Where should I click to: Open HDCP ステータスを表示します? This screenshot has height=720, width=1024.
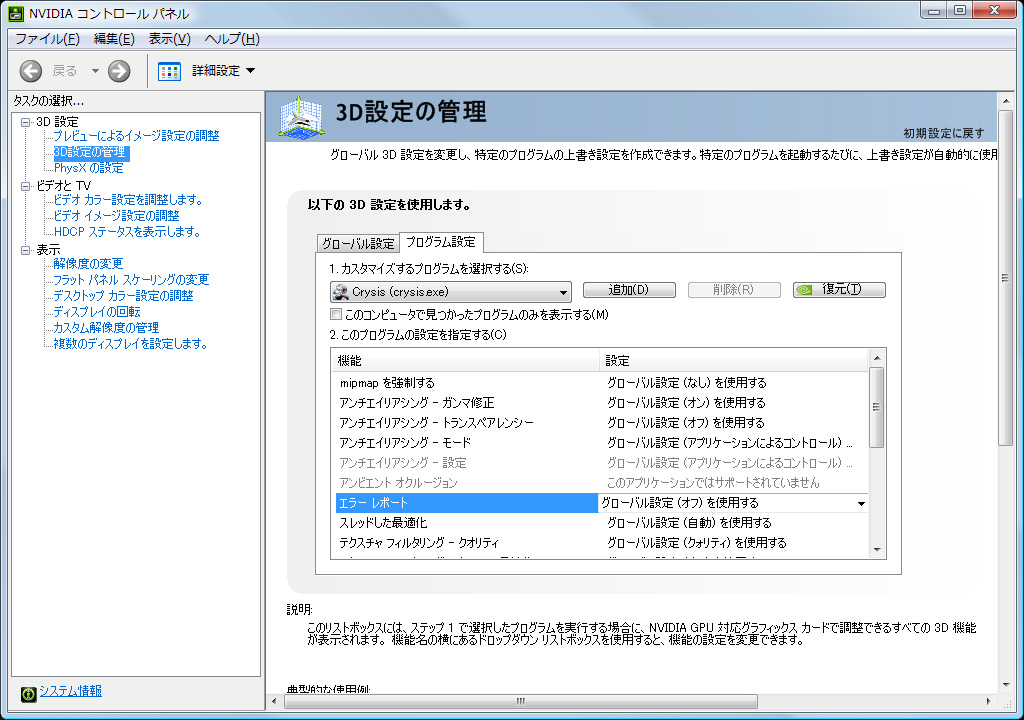click(x=127, y=232)
